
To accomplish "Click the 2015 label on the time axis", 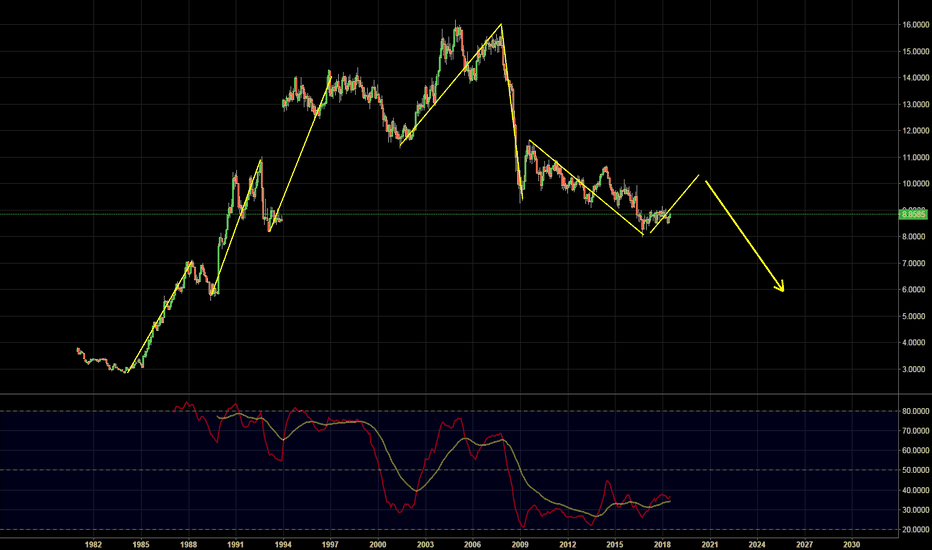I will click(x=615, y=544).
